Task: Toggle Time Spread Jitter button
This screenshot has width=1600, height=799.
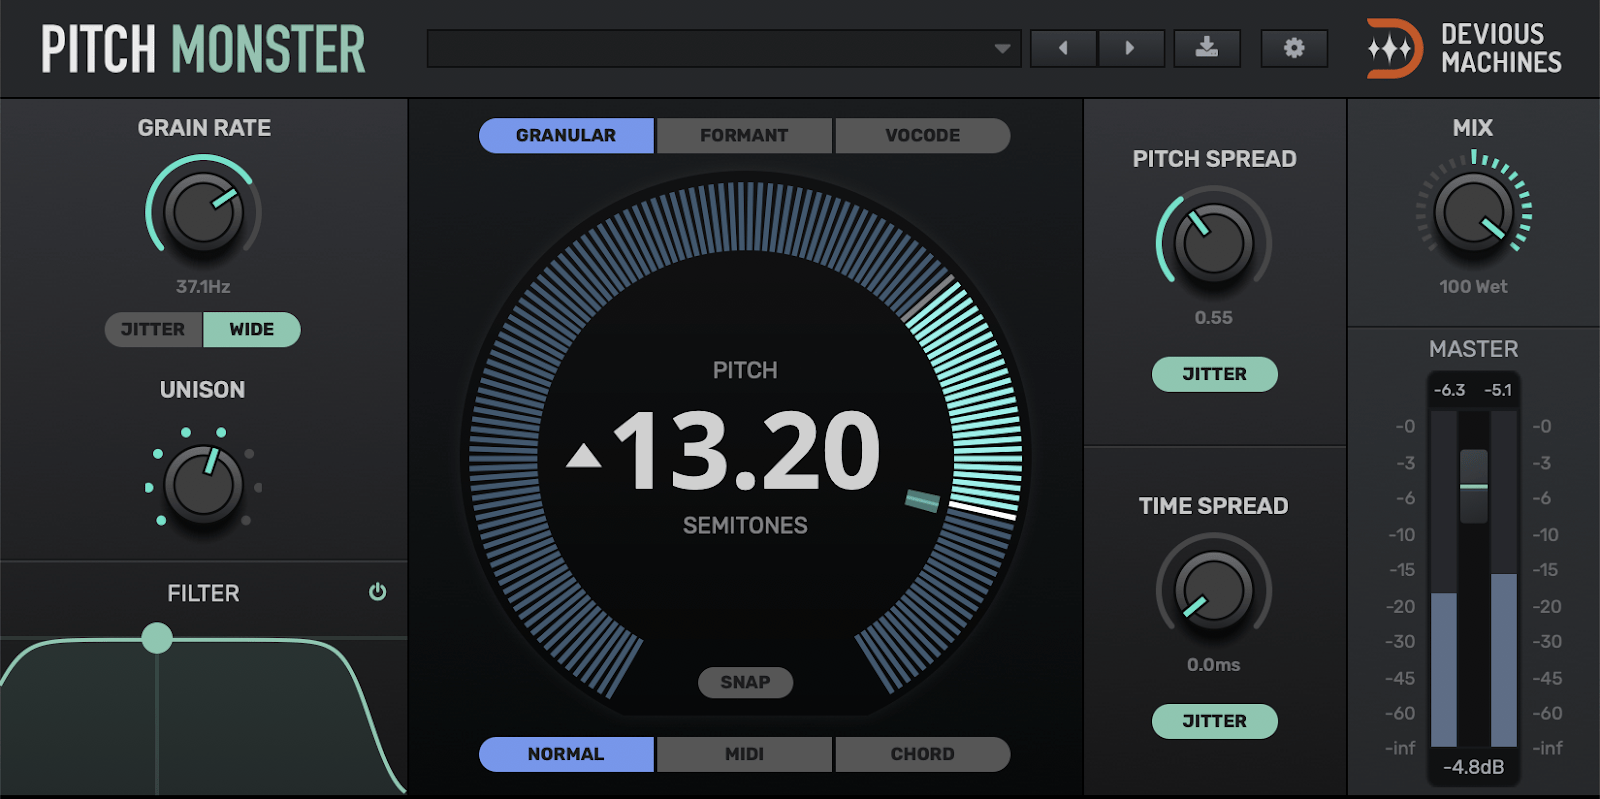Action: (1214, 721)
